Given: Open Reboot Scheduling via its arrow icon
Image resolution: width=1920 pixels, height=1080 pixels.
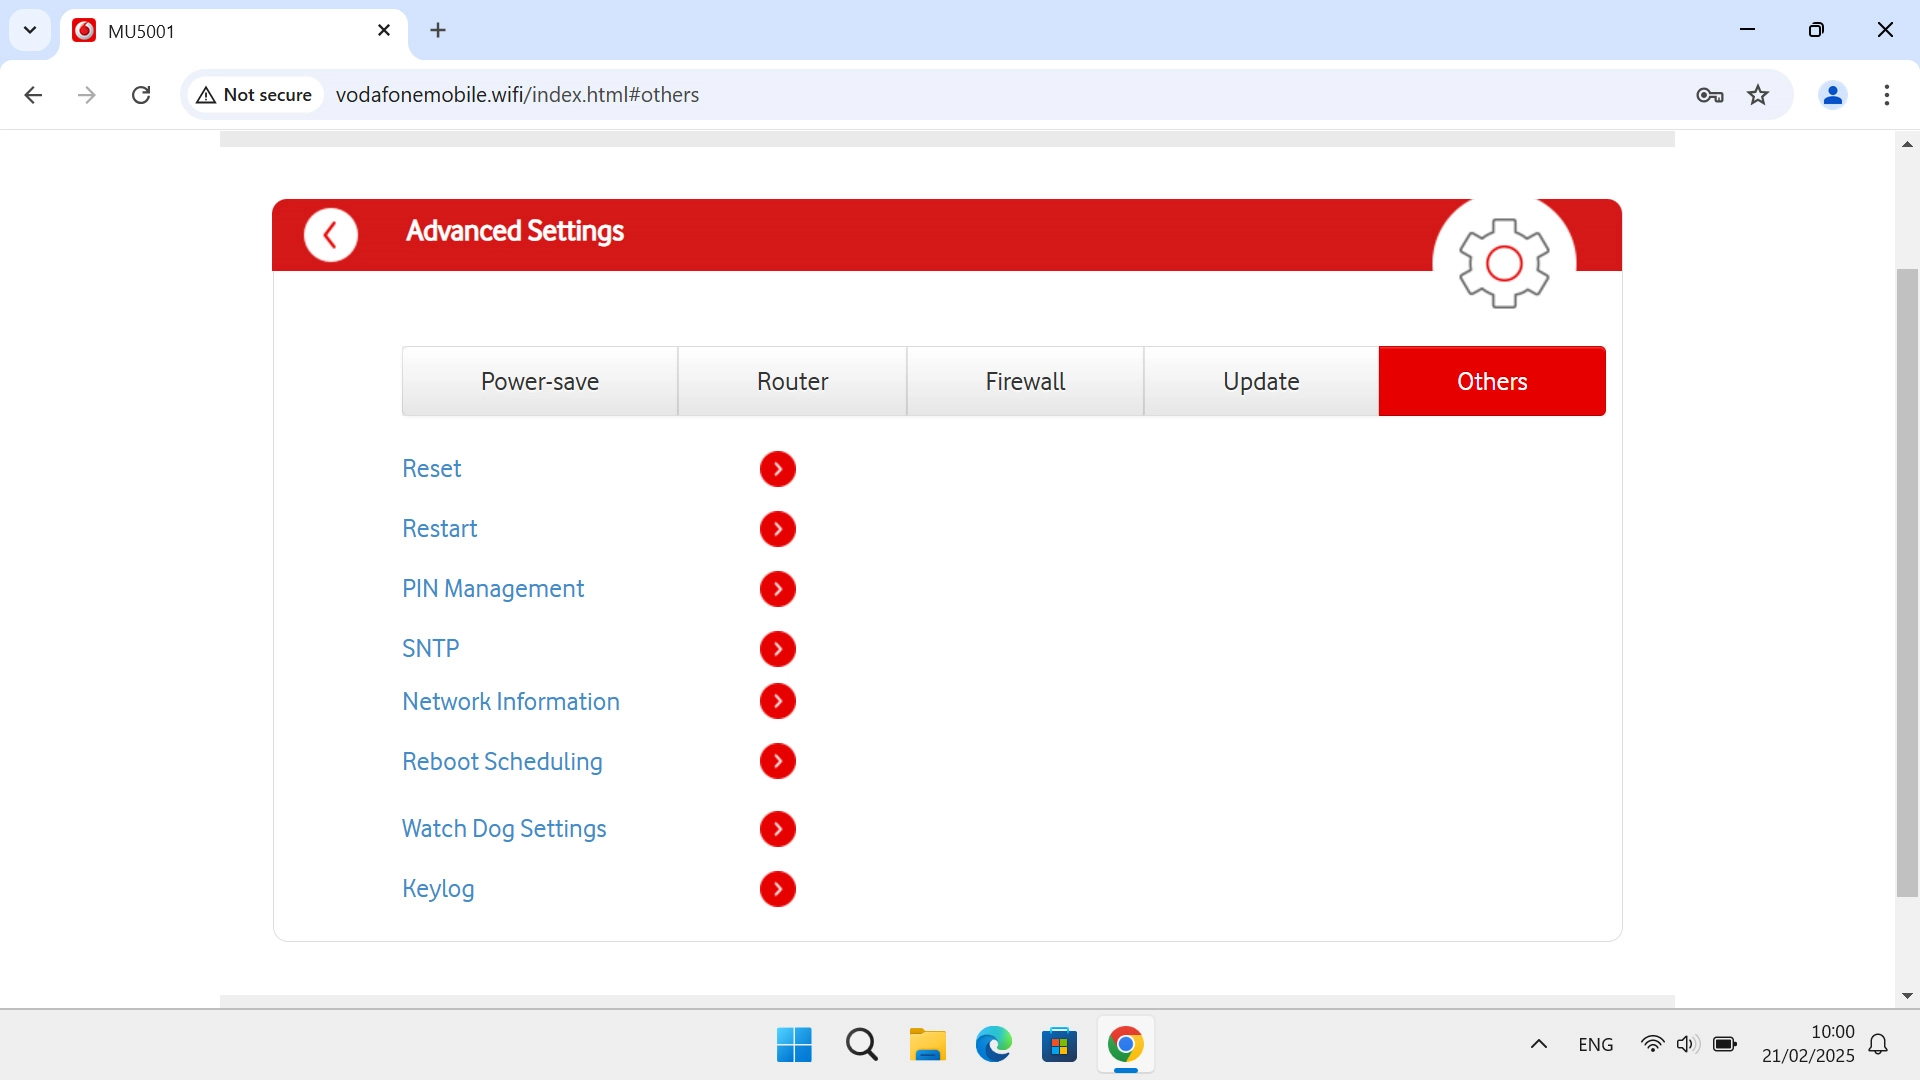Looking at the screenshot, I should click(x=777, y=761).
